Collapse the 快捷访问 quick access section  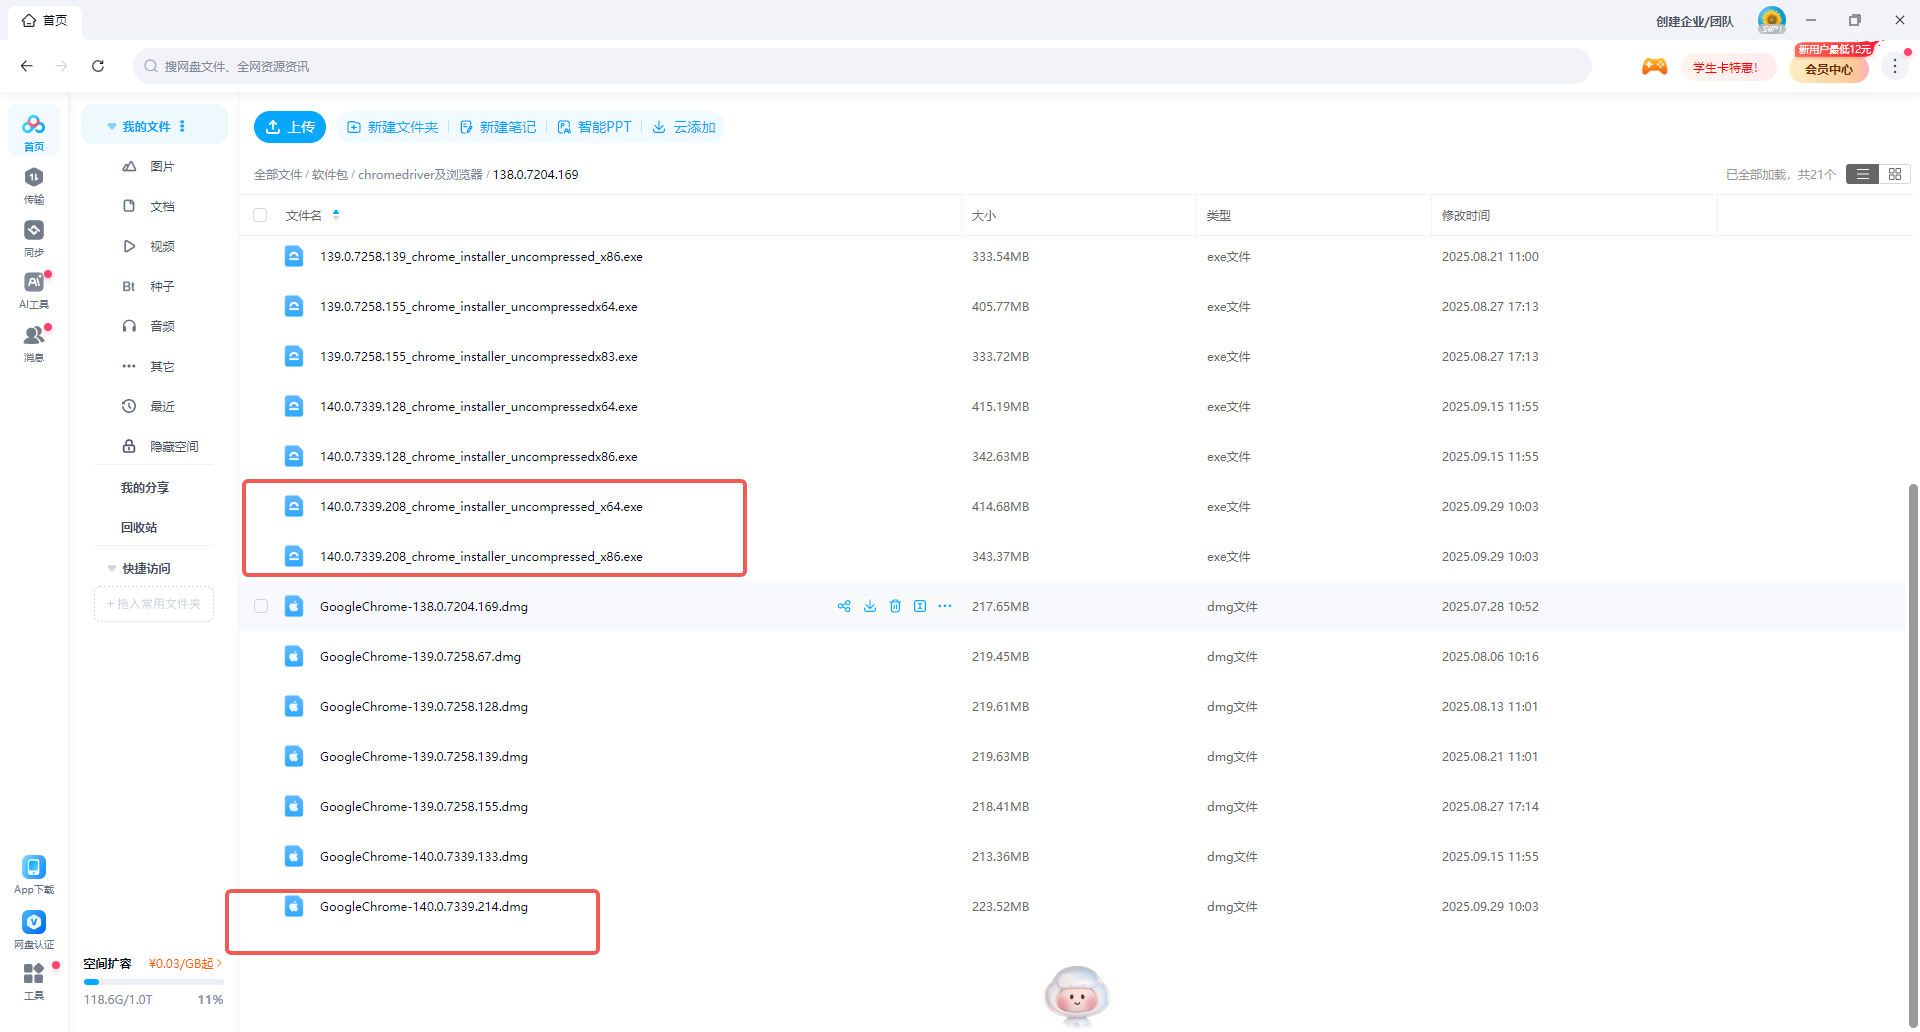(x=112, y=568)
